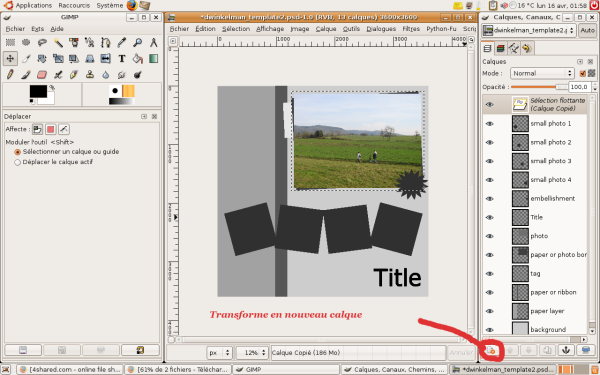Select the Pencil tool

10,74
